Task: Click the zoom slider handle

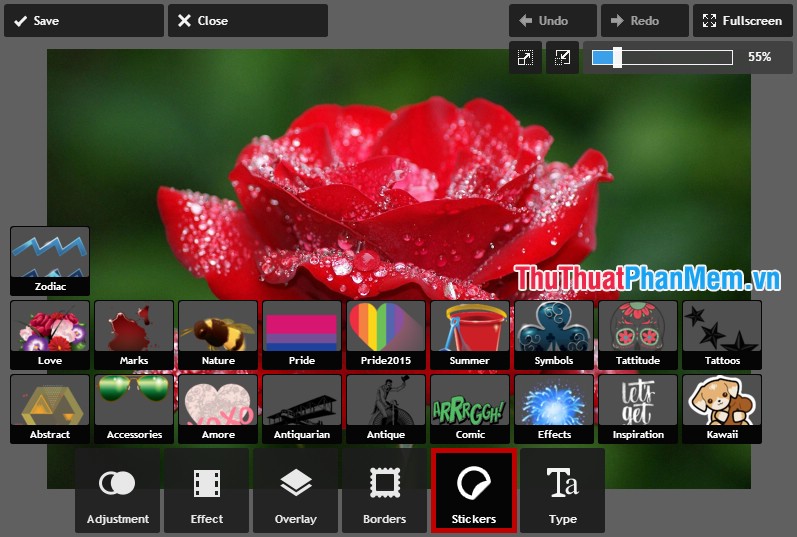Action: point(617,57)
